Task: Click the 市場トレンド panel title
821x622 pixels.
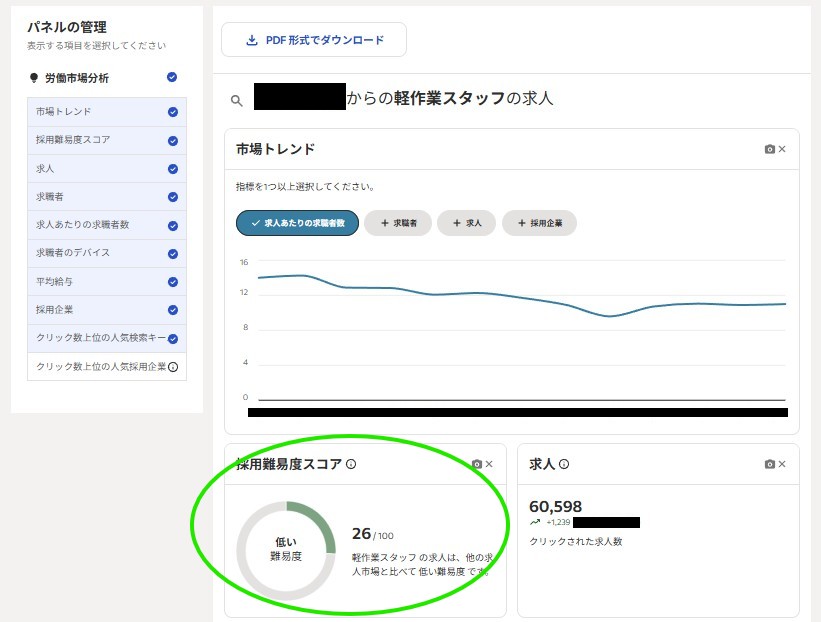Action: pyautogui.click(x=275, y=149)
